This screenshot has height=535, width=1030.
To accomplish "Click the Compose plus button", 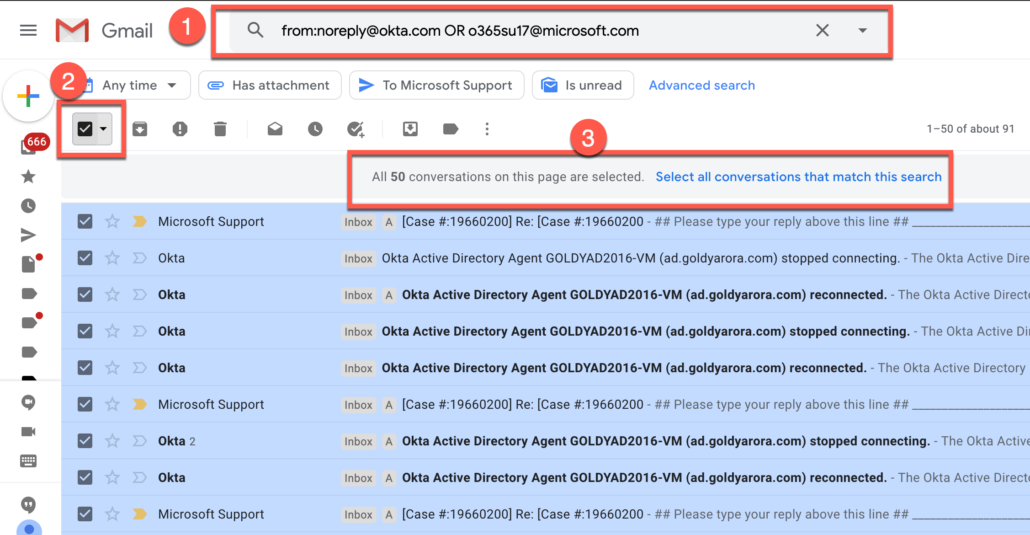I will tap(28, 97).
